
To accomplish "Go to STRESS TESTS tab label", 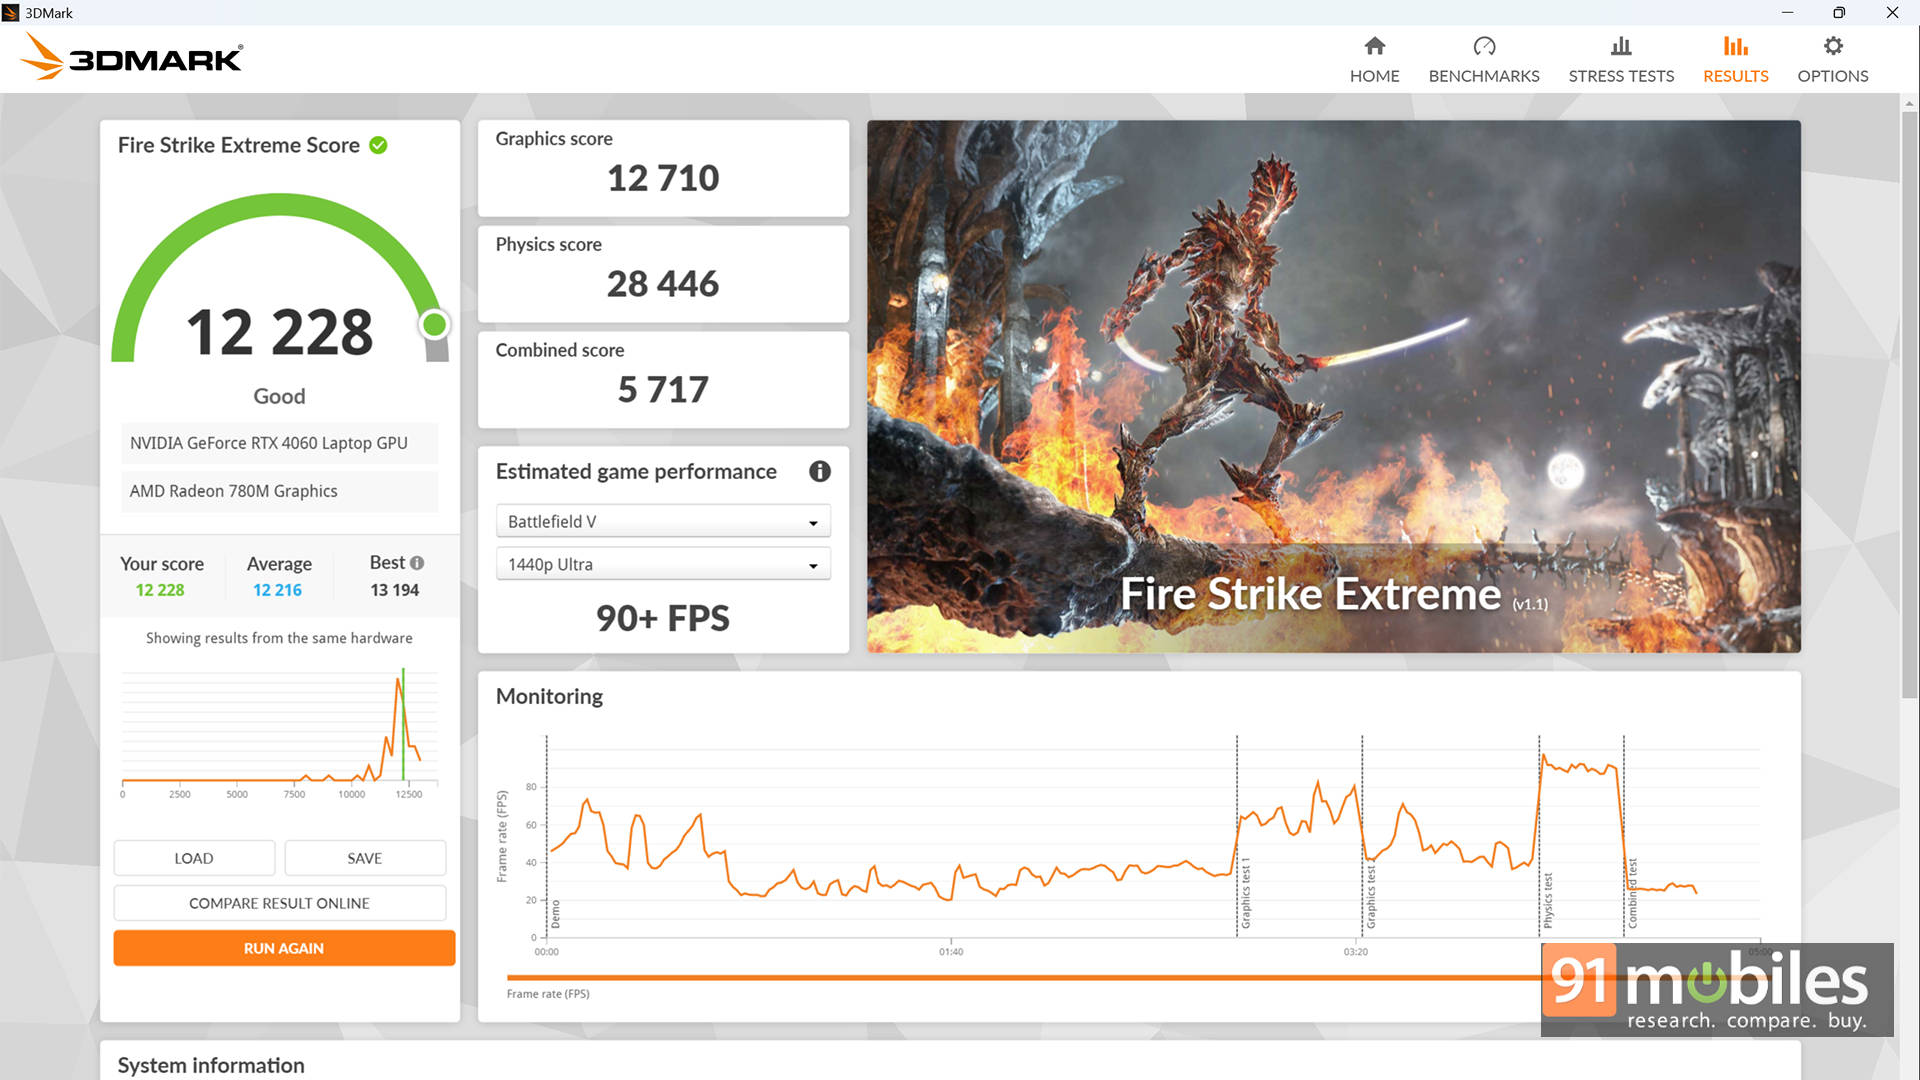I will tap(1621, 76).
